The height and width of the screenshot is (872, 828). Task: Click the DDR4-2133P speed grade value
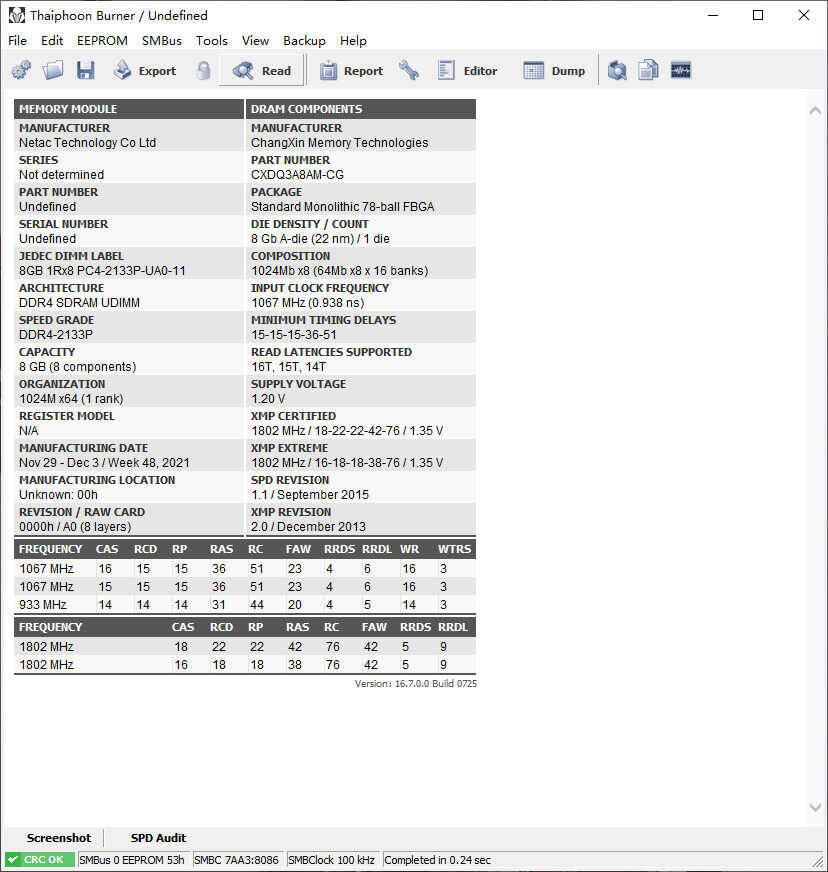point(56,335)
